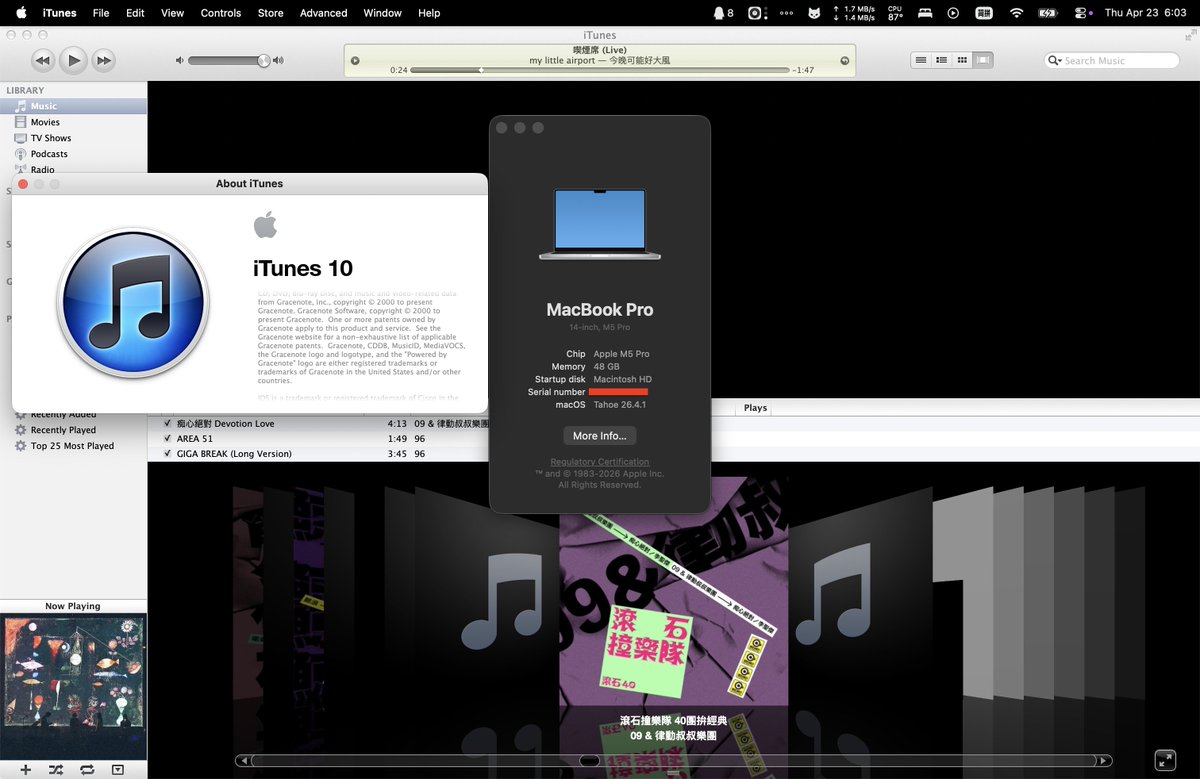Open the search magnifier options dropdown
This screenshot has height=779, width=1200.
tap(1055, 60)
